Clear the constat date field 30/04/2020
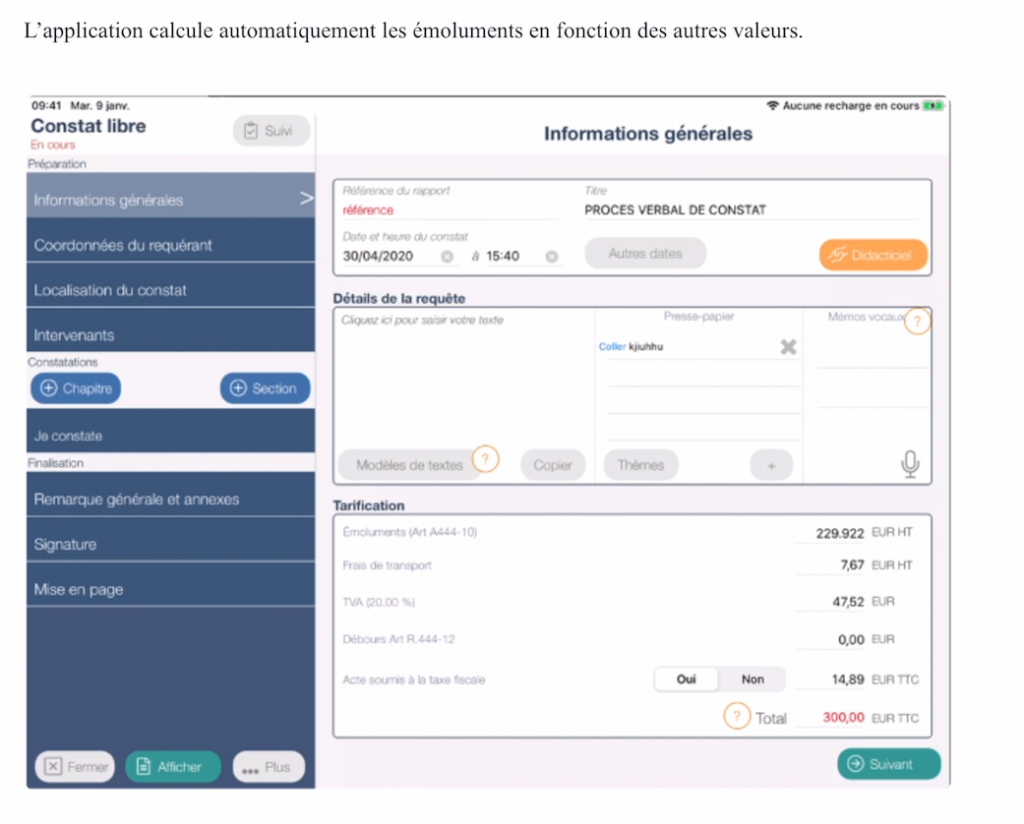Image resolution: width=1024 pixels, height=824 pixels. click(447, 256)
